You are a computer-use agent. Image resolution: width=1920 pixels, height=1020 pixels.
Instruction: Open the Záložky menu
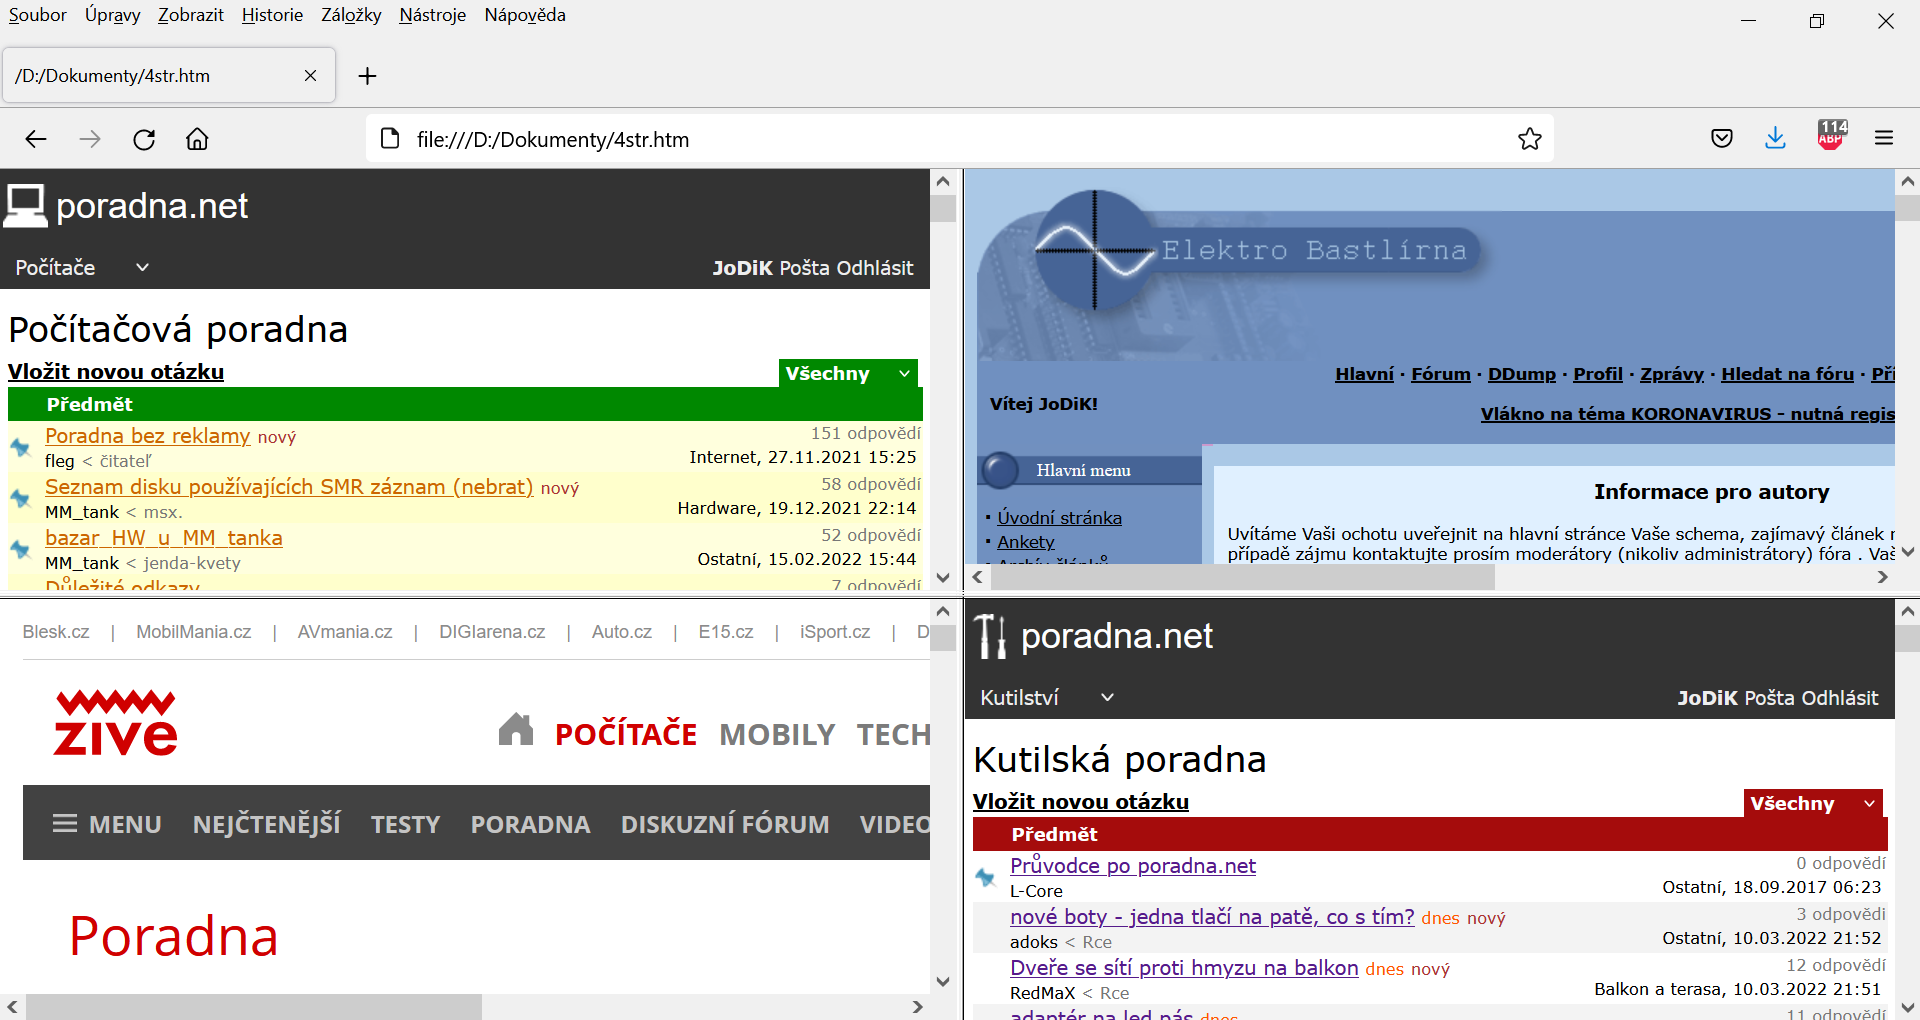(351, 15)
